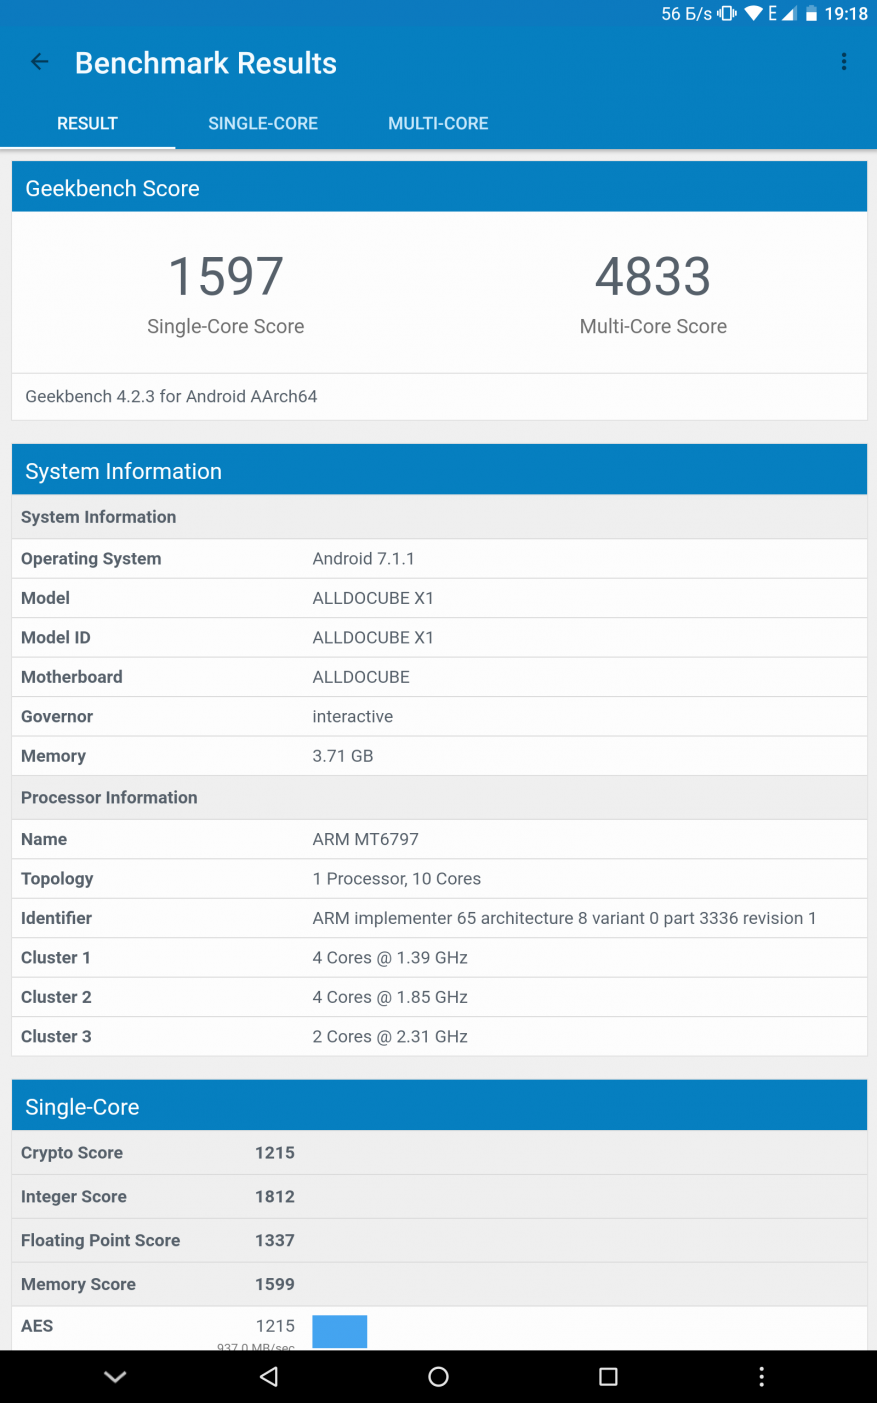Image resolution: width=877 pixels, height=1403 pixels.
Task: Tap Geekbench 4.2.3 for Android AArch64 text
Action: coord(171,396)
